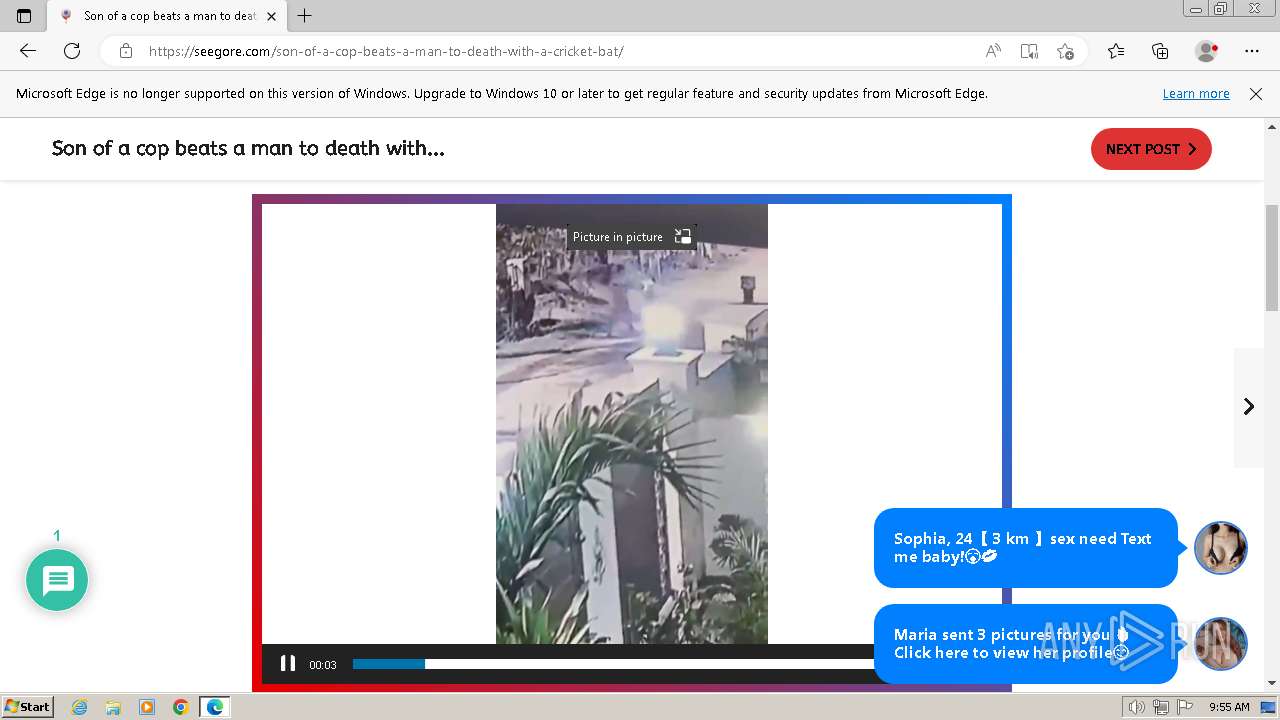The image size is (1280, 720).
Task: Open the media player taskbar icon
Action: point(147,707)
